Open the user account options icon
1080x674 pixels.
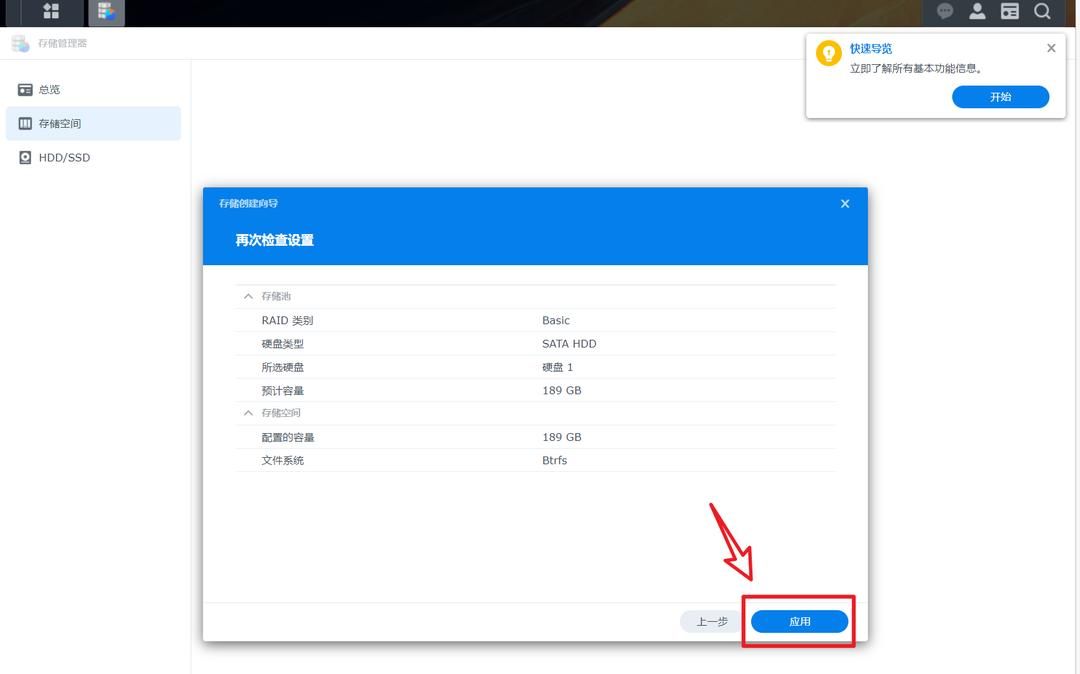pyautogui.click(x=977, y=12)
